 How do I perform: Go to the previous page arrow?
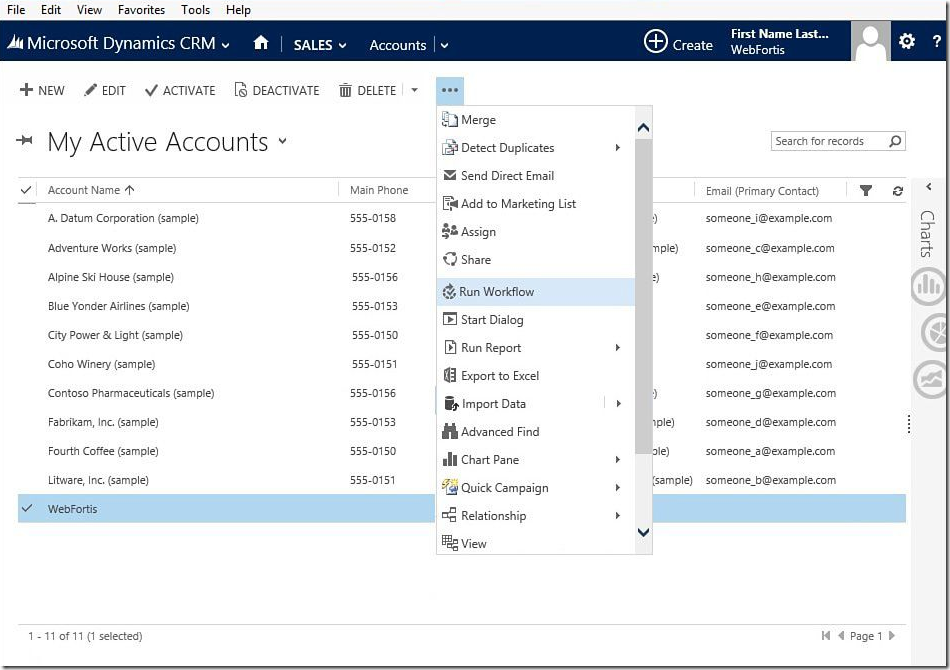[841, 635]
